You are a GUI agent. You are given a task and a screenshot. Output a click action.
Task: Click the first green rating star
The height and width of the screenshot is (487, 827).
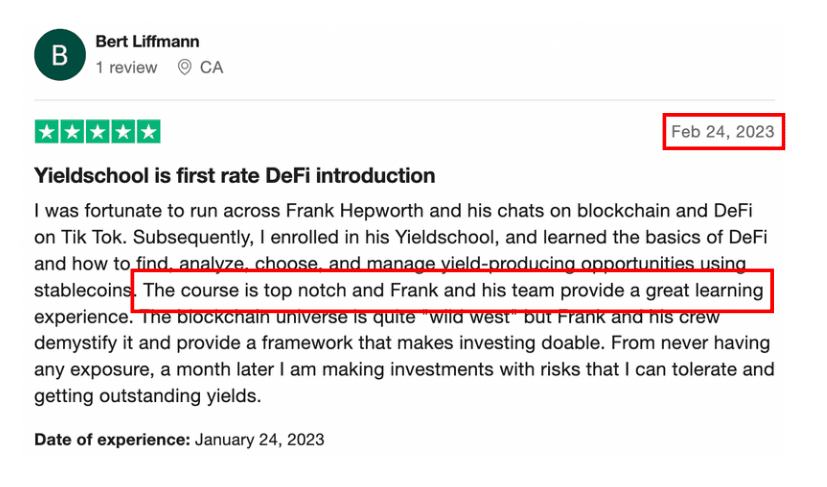pos(46,132)
